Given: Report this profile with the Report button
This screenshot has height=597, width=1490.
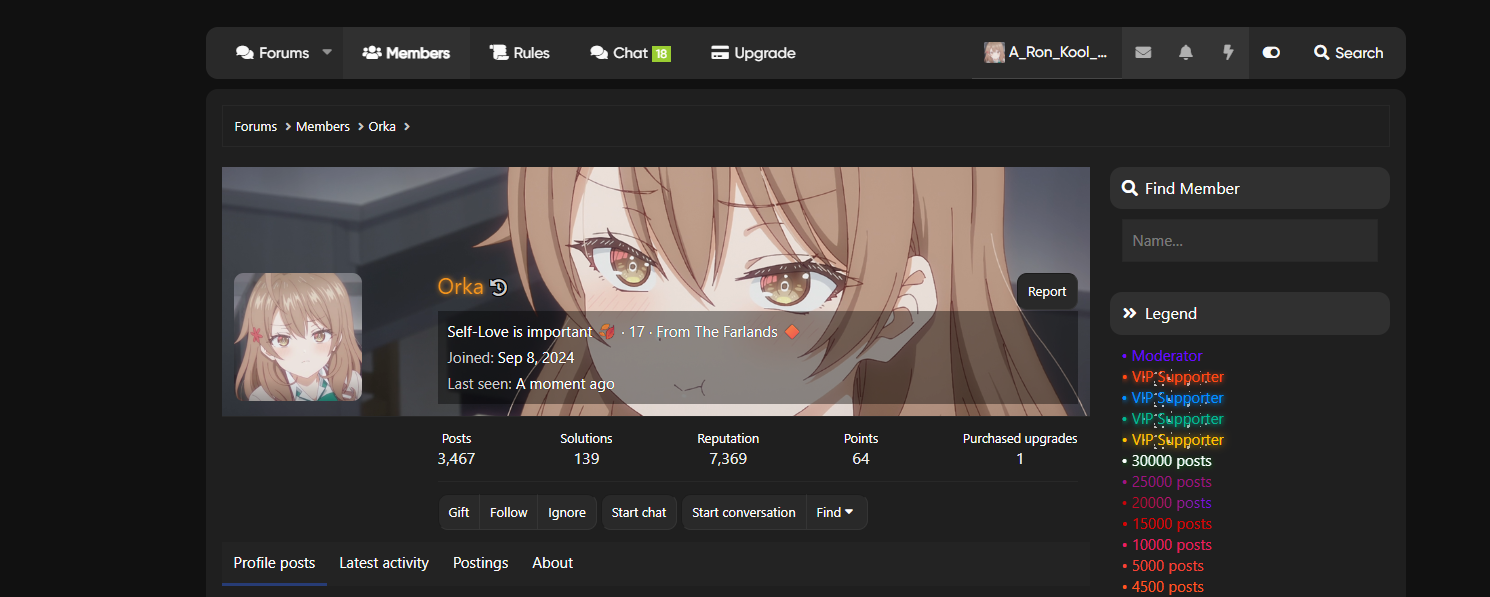Looking at the screenshot, I should pos(1047,292).
